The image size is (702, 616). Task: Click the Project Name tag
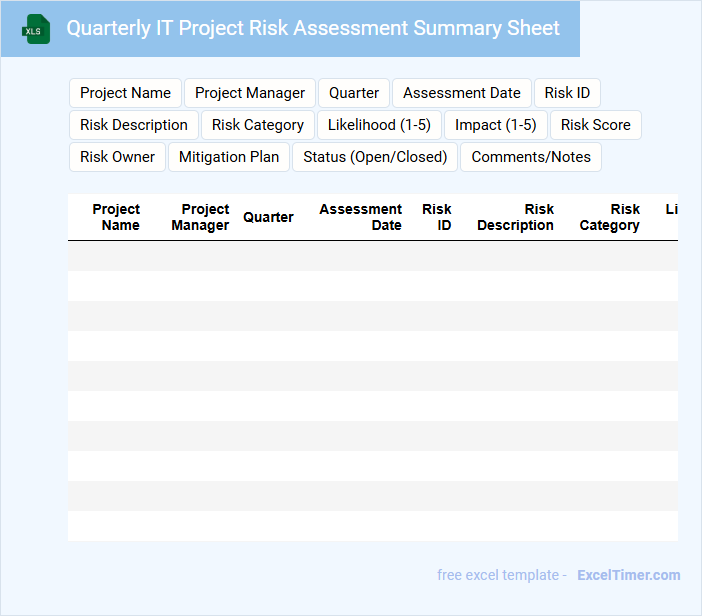coord(125,93)
